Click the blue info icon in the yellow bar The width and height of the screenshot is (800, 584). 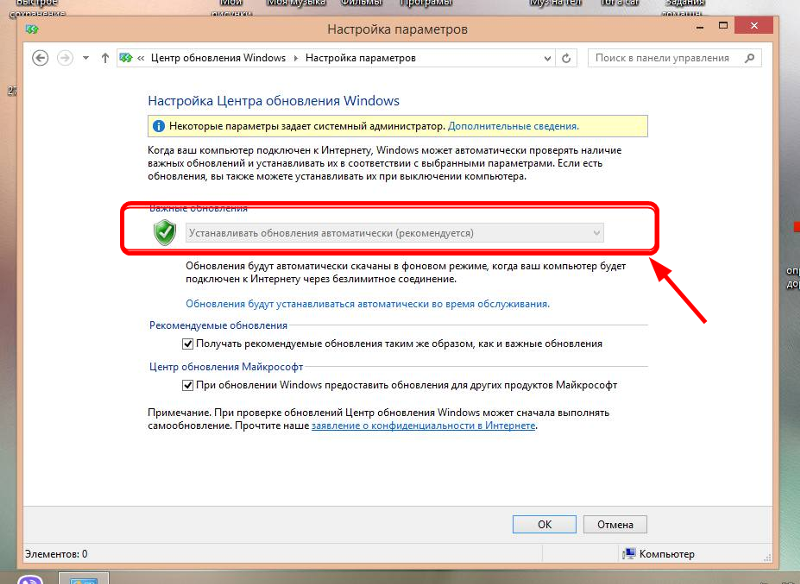(x=159, y=126)
